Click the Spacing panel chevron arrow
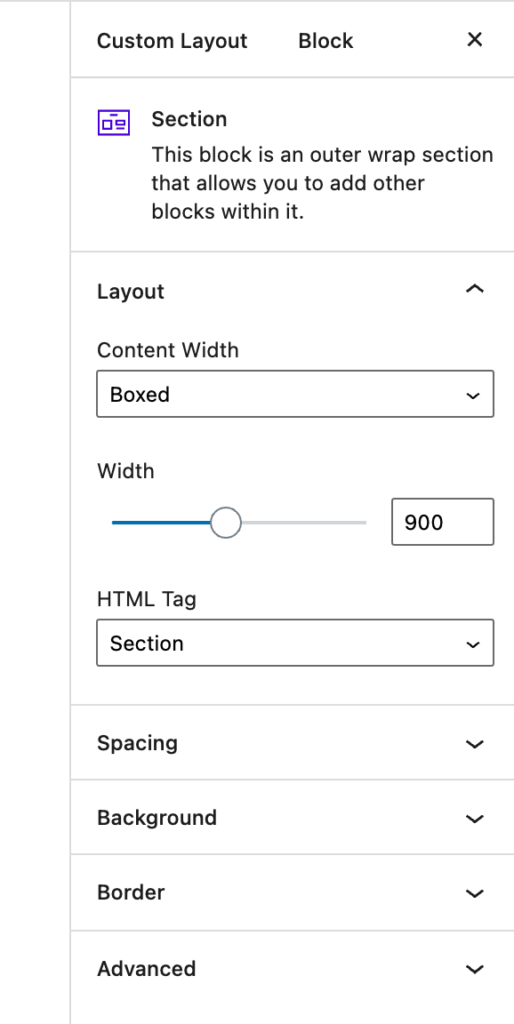The image size is (514, 1024). (475, 744)
